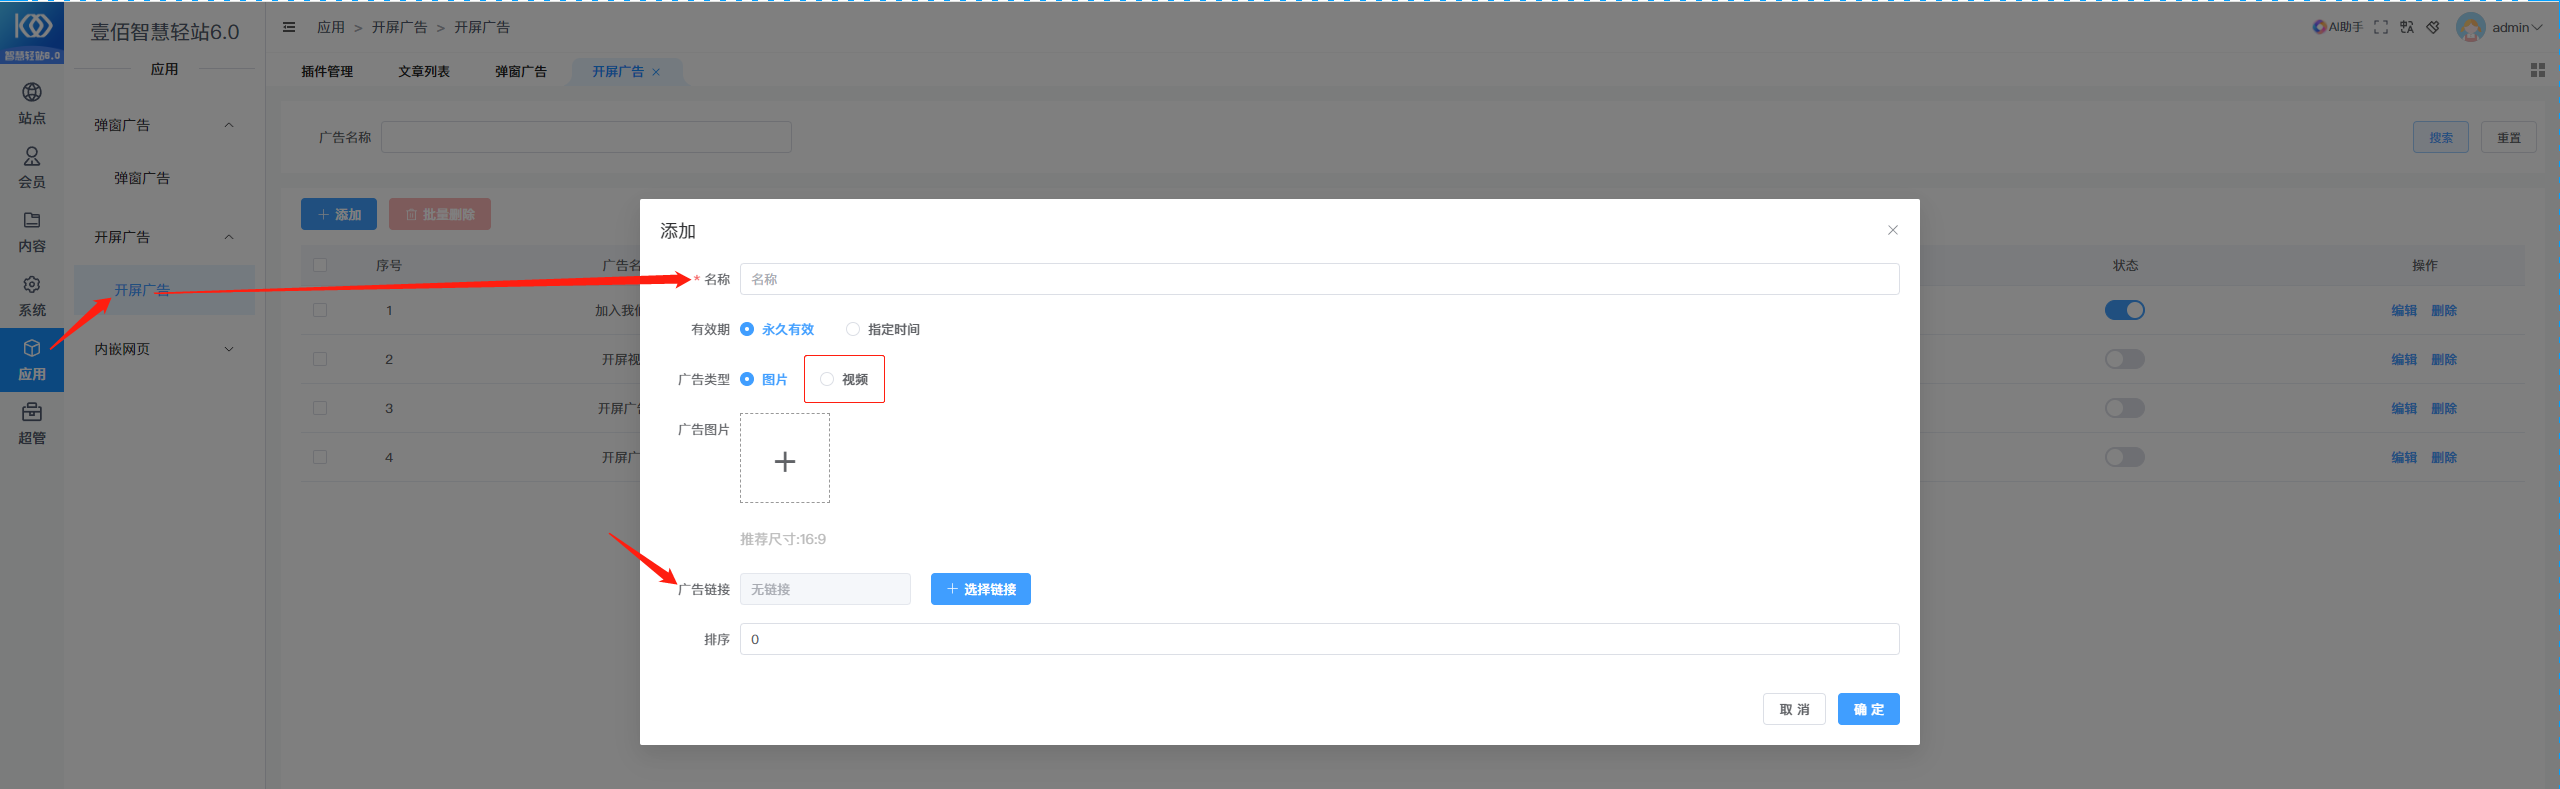2560x789 pixels.
Task: Upload image via the plus box
Action: pos(785,459)
